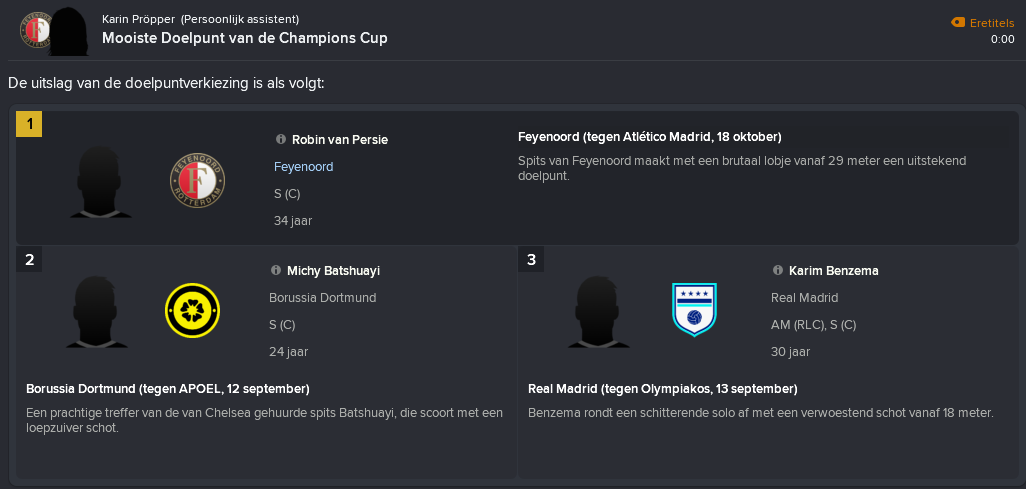Open Eretitels category link

(992, 23)
